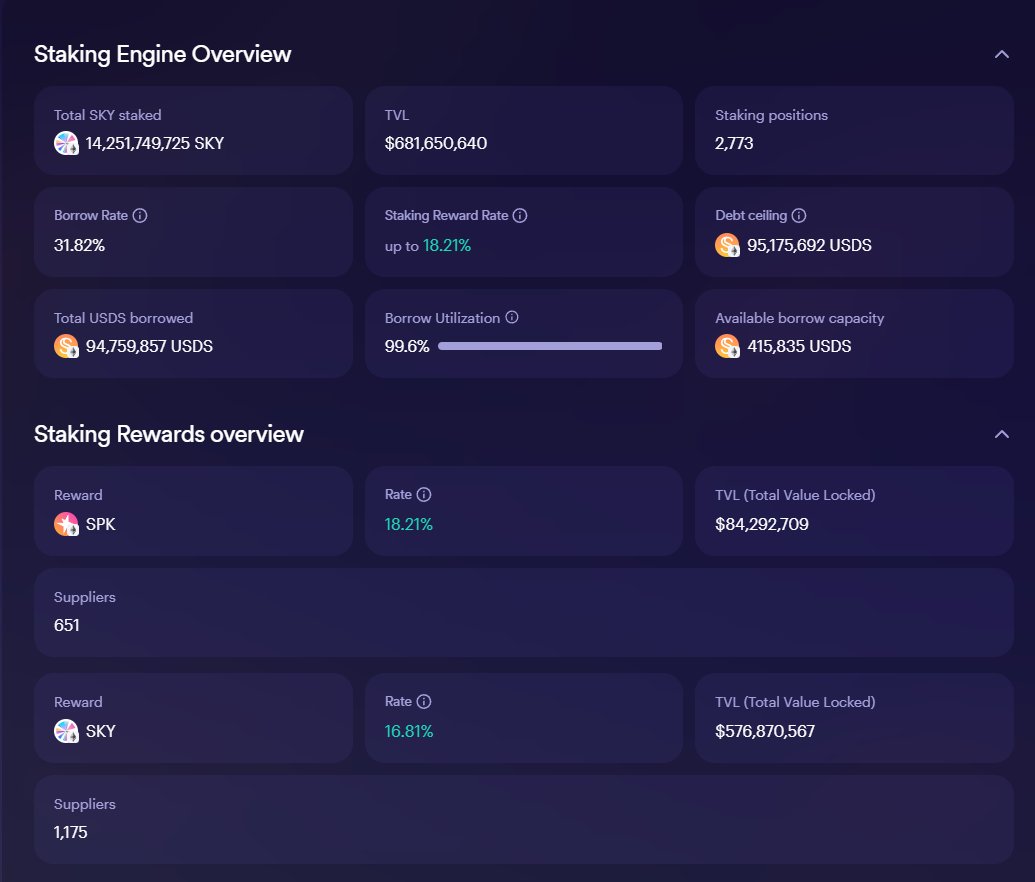Click the green 18.21% Staking Reward Rate value

point(446,245)
